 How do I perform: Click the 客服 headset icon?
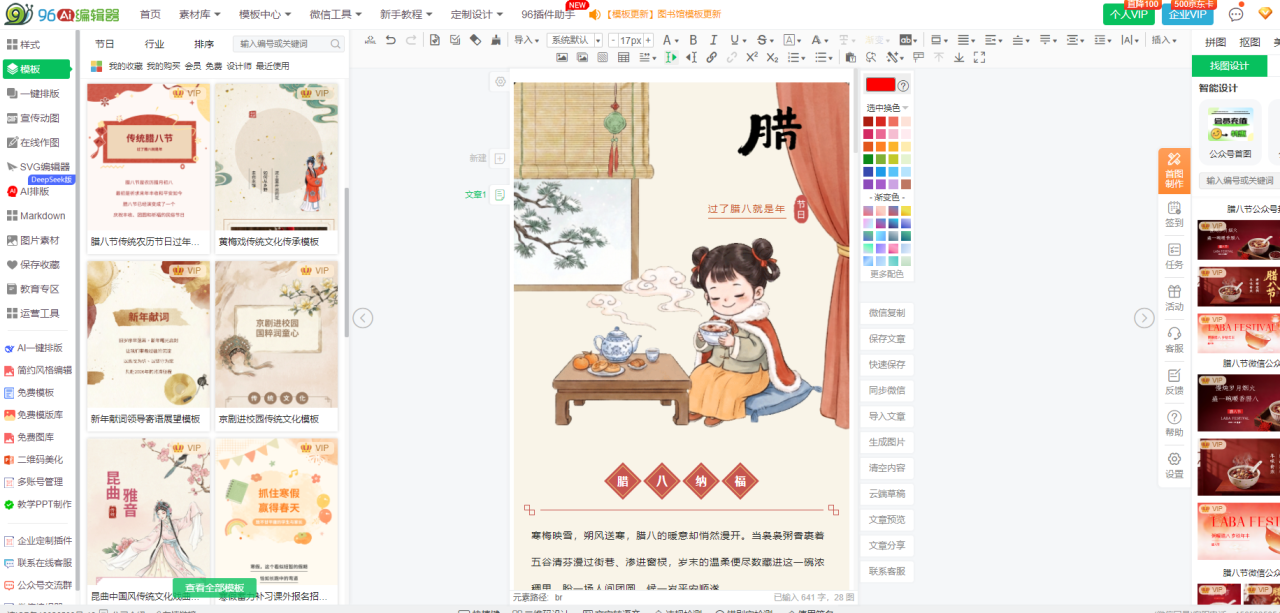tap(1174, 340)
